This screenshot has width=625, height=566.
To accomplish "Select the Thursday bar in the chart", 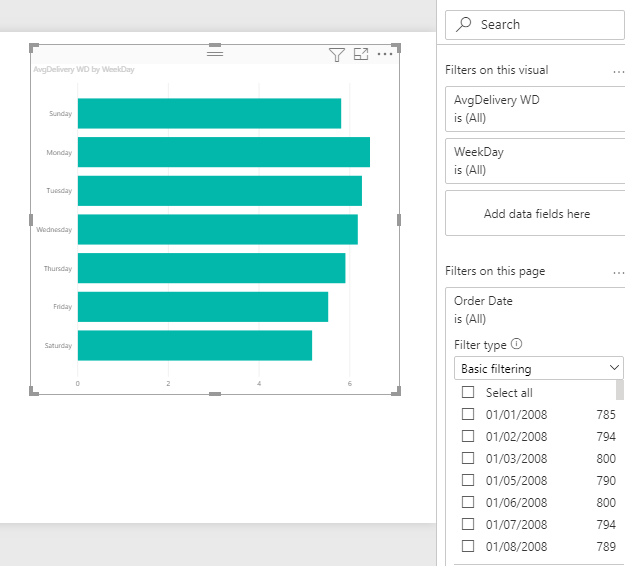I will pyautogui.click(x=211, y=268).
